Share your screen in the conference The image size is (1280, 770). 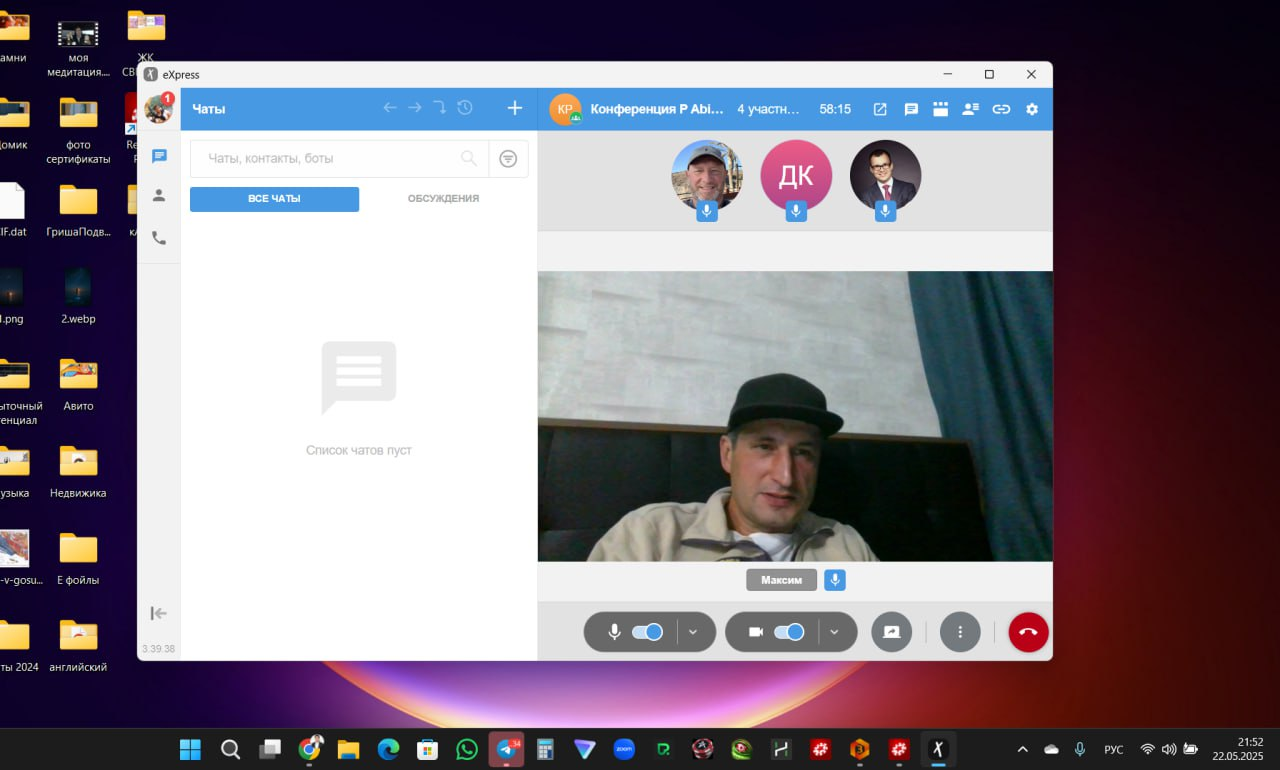click(891, 632)
